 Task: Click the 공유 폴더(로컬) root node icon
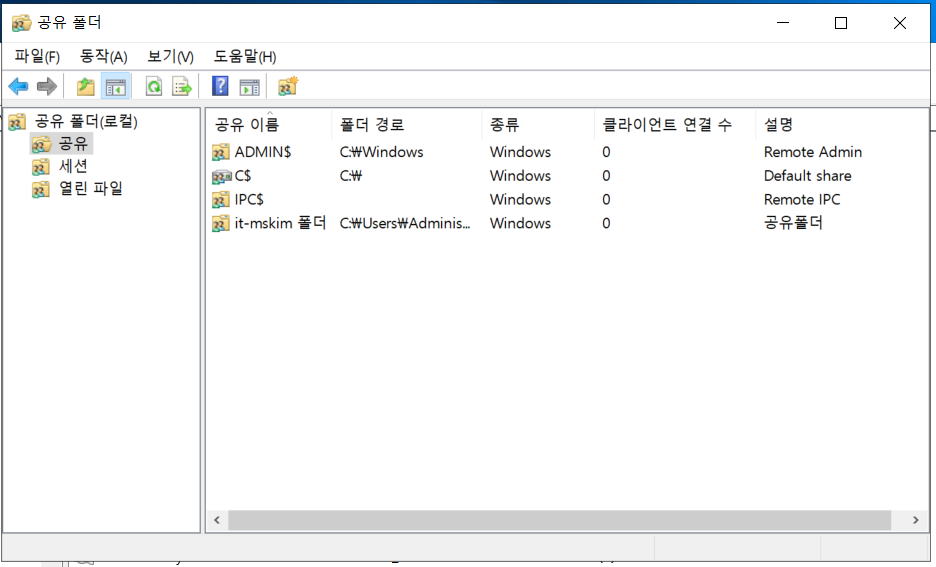17,122
